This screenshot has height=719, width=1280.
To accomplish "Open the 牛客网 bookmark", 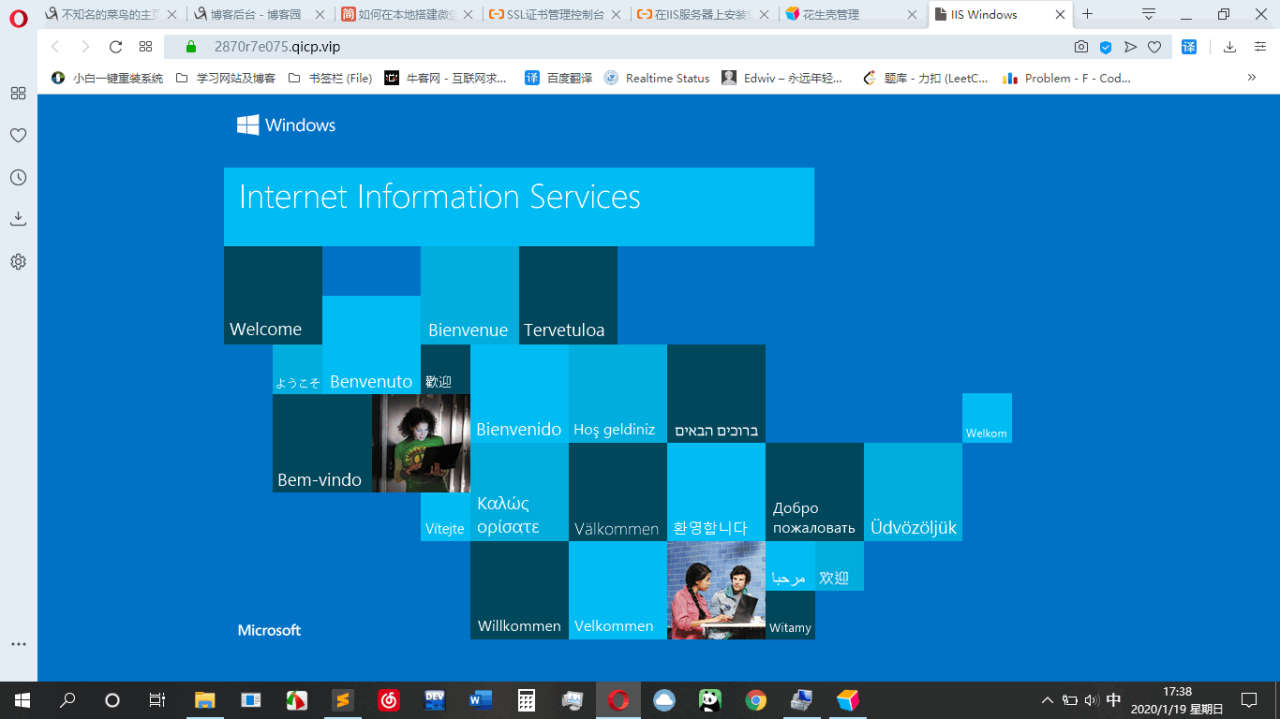I will tap(446, 78).
